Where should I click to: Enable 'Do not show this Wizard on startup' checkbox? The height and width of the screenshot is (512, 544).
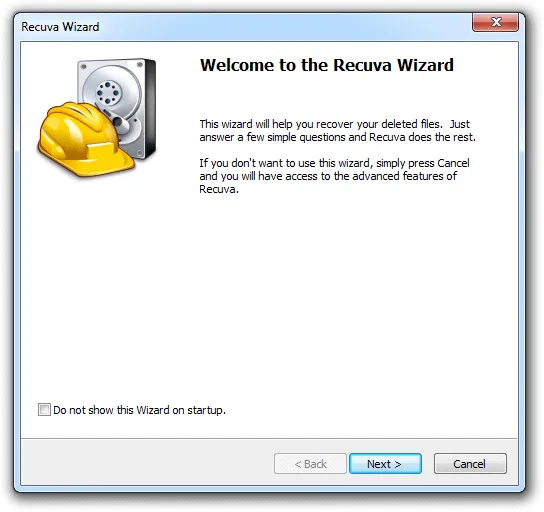tap(44, 409)
